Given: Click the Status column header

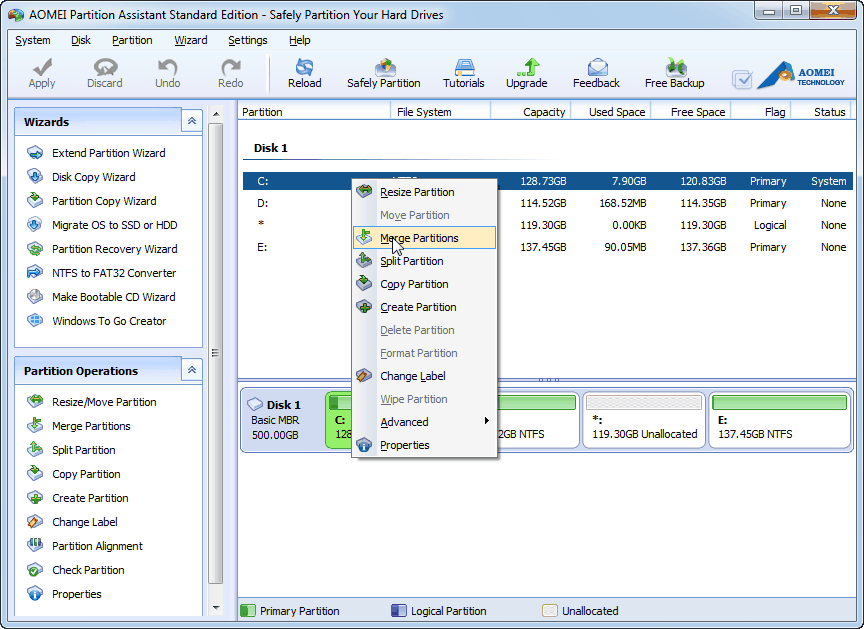Looking at the screenshot, I should (821, 112).
